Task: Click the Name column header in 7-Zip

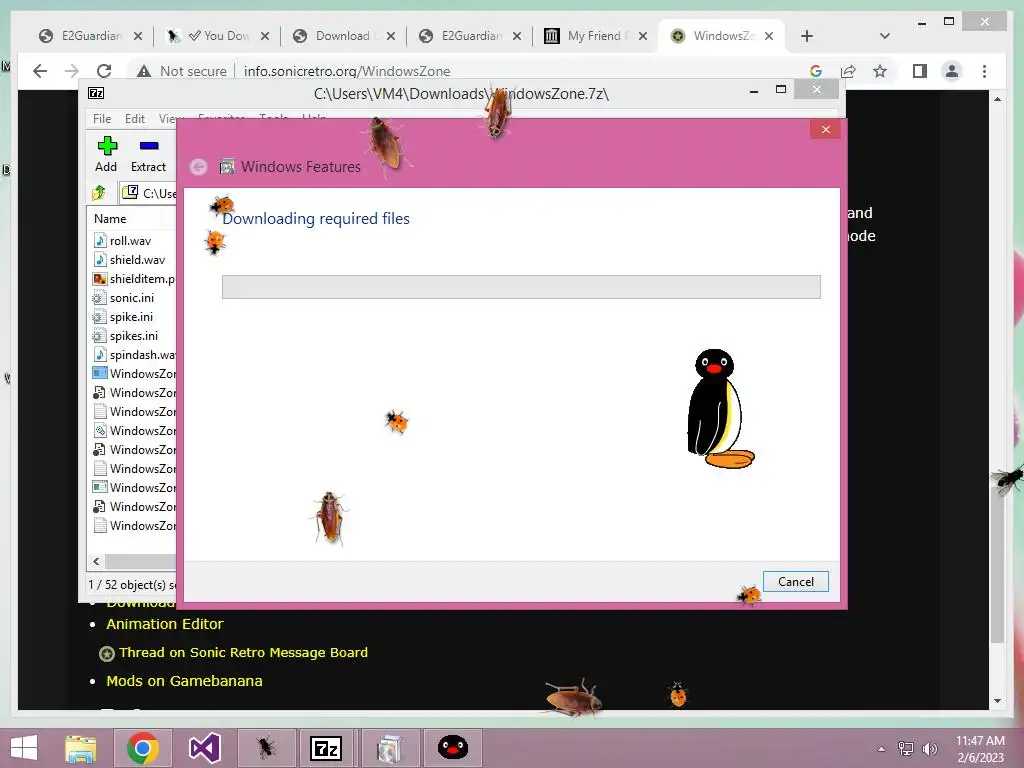Action: [x=110, y=219]
